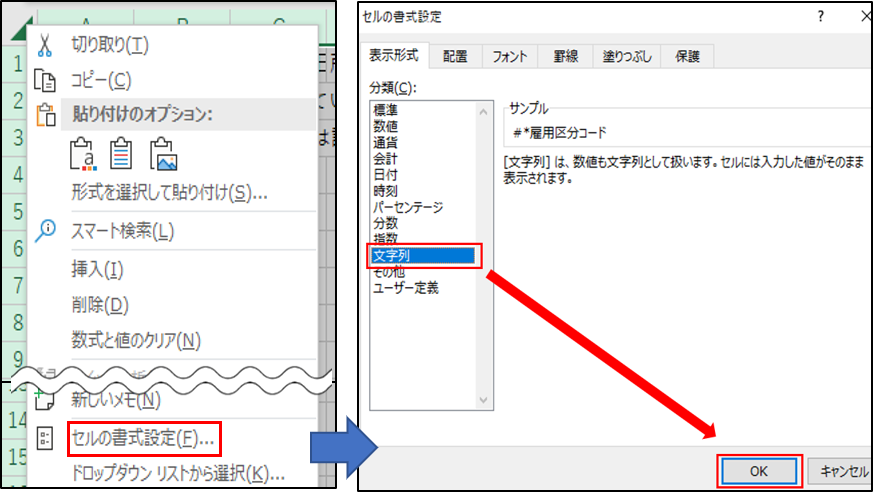Switch to 罫線 tab
The image size is (873, 492).
pyautogui.click(x=565, y=56)
